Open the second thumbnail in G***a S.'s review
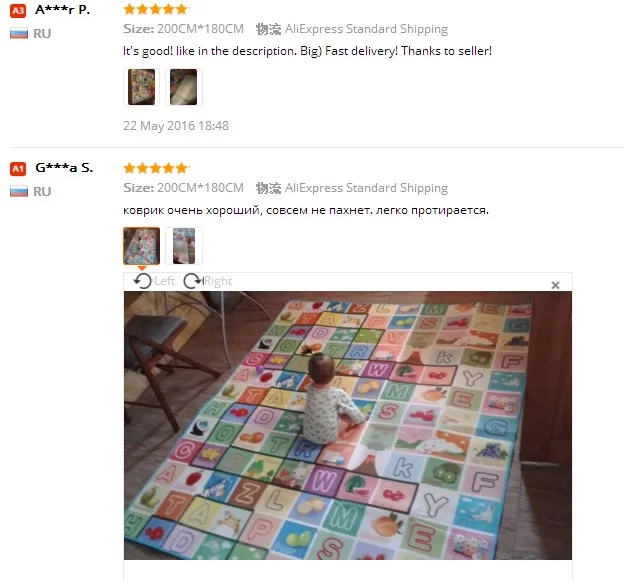Screen dimensions: 624x581 183,246
